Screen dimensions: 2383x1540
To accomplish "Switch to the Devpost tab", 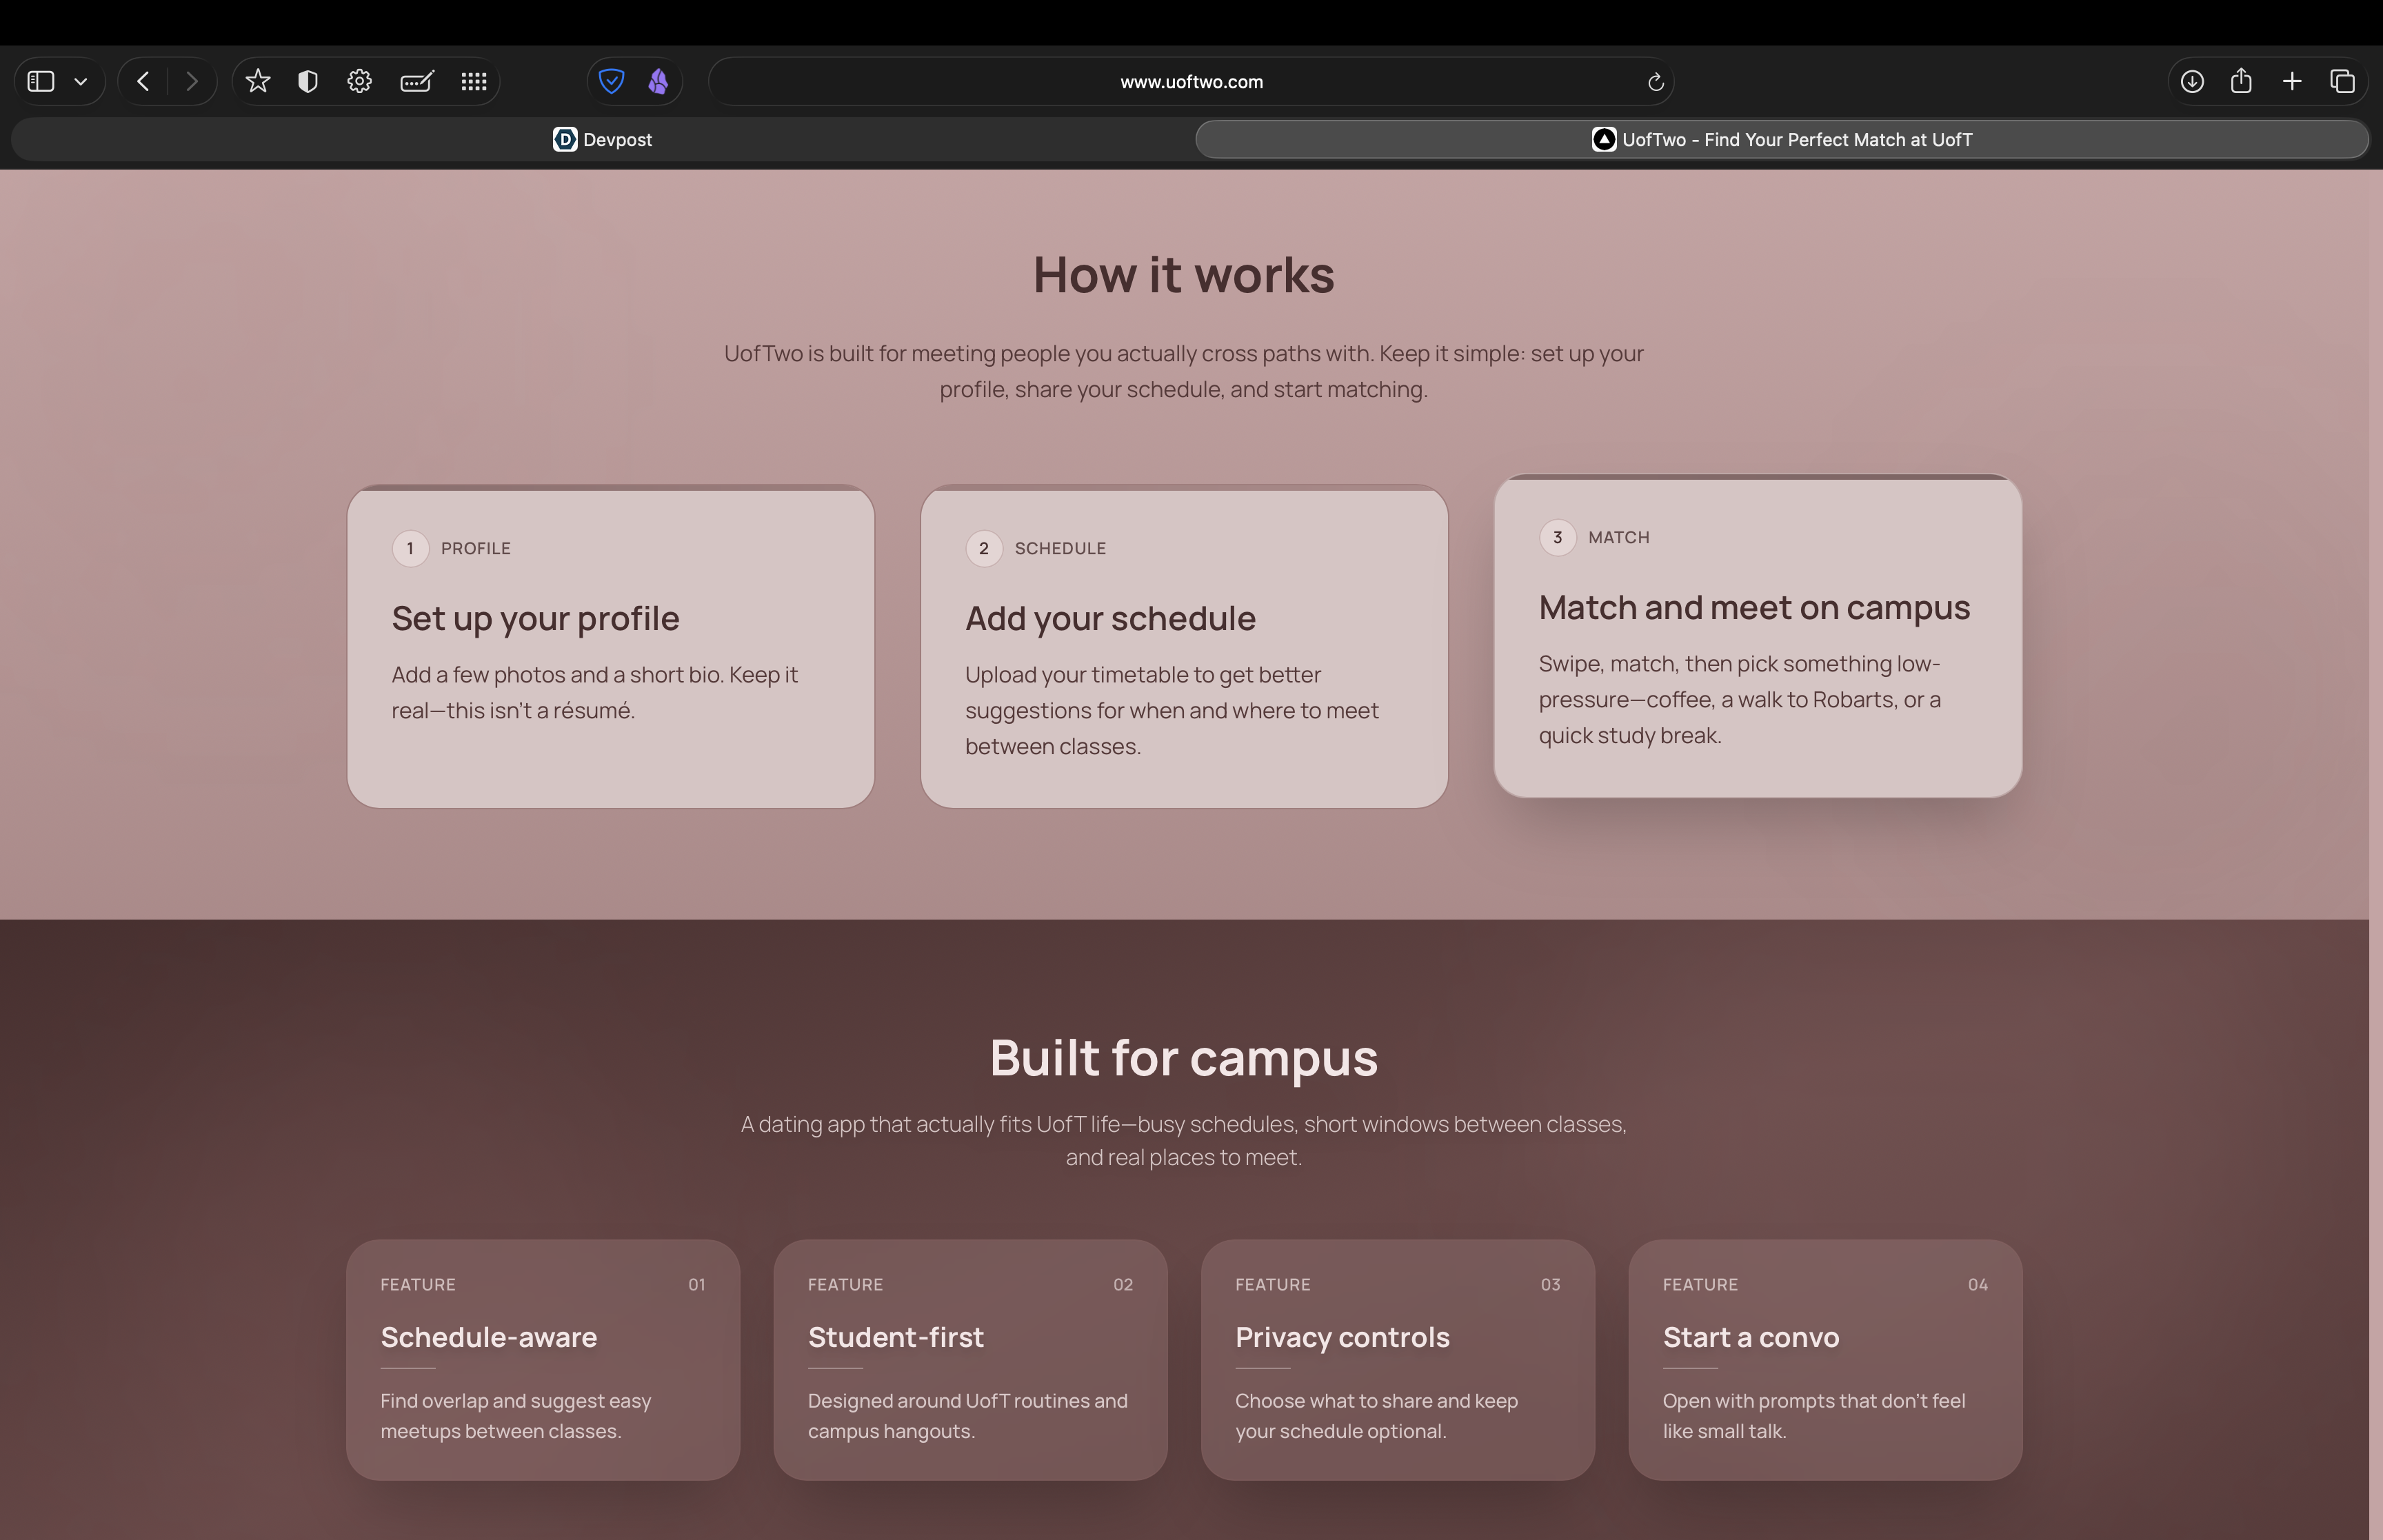I will (602, 140).
